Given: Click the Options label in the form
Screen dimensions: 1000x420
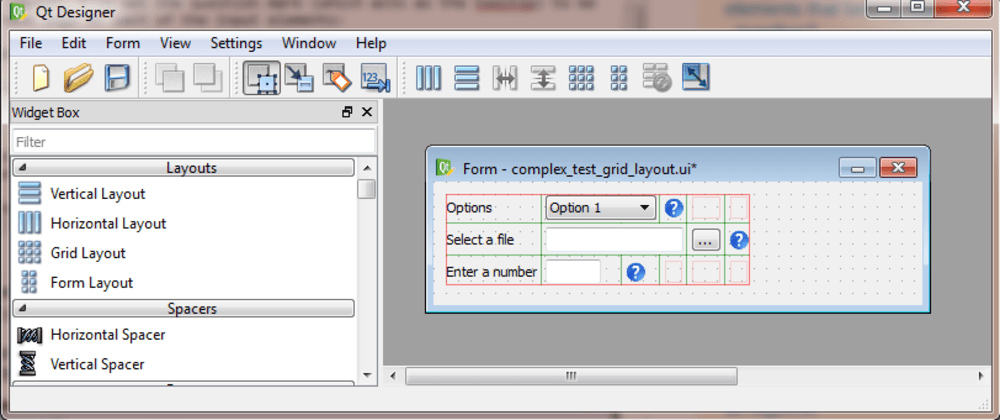Looking at the screenshot, I should pos(469,208).
